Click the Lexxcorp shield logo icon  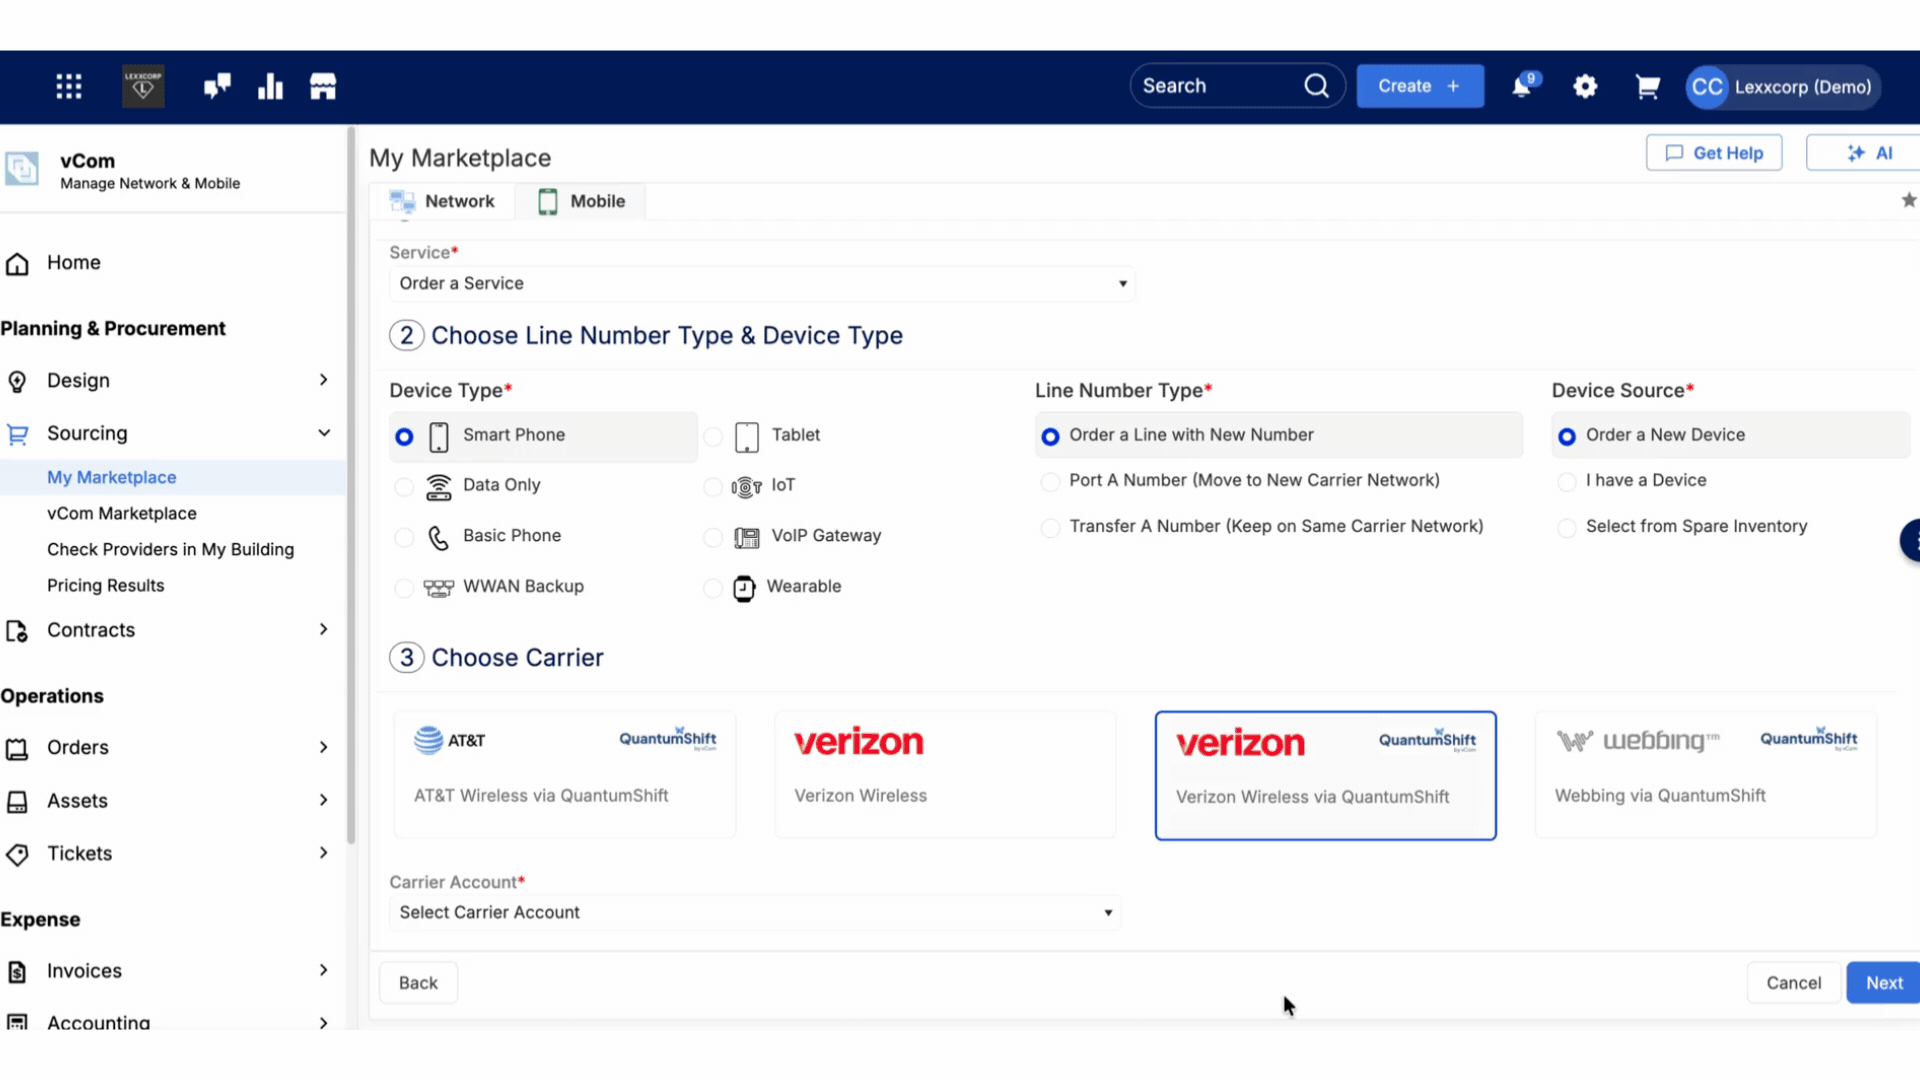[143, 86]
